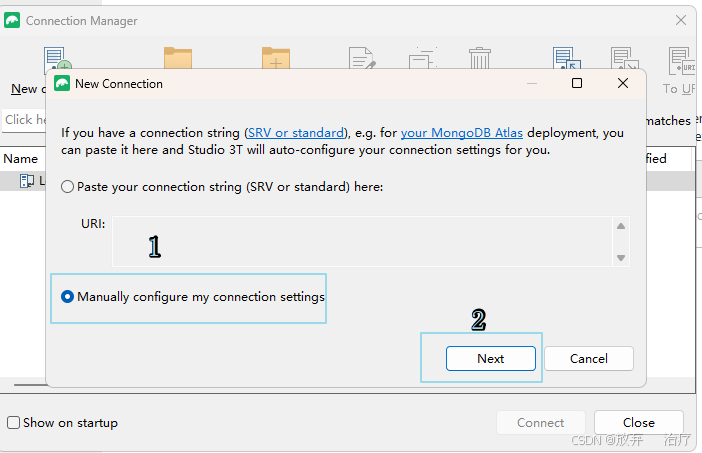Click the URI field scroll down arrow
702x453 pixels.
[x=621, y=258]
